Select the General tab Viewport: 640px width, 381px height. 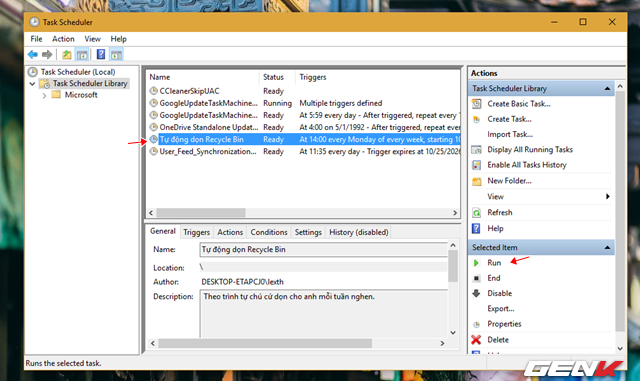click(x=162, y=231)
